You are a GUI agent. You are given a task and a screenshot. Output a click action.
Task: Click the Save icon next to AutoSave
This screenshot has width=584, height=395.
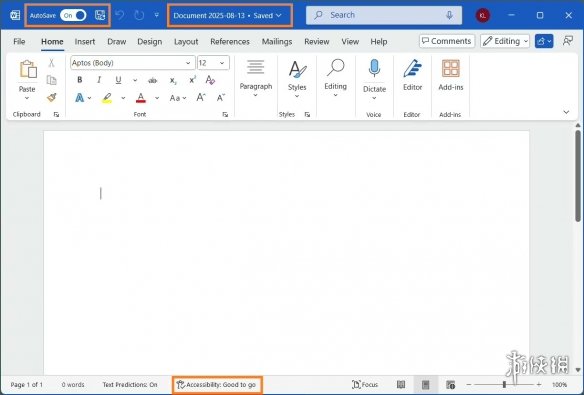(100, 15)
